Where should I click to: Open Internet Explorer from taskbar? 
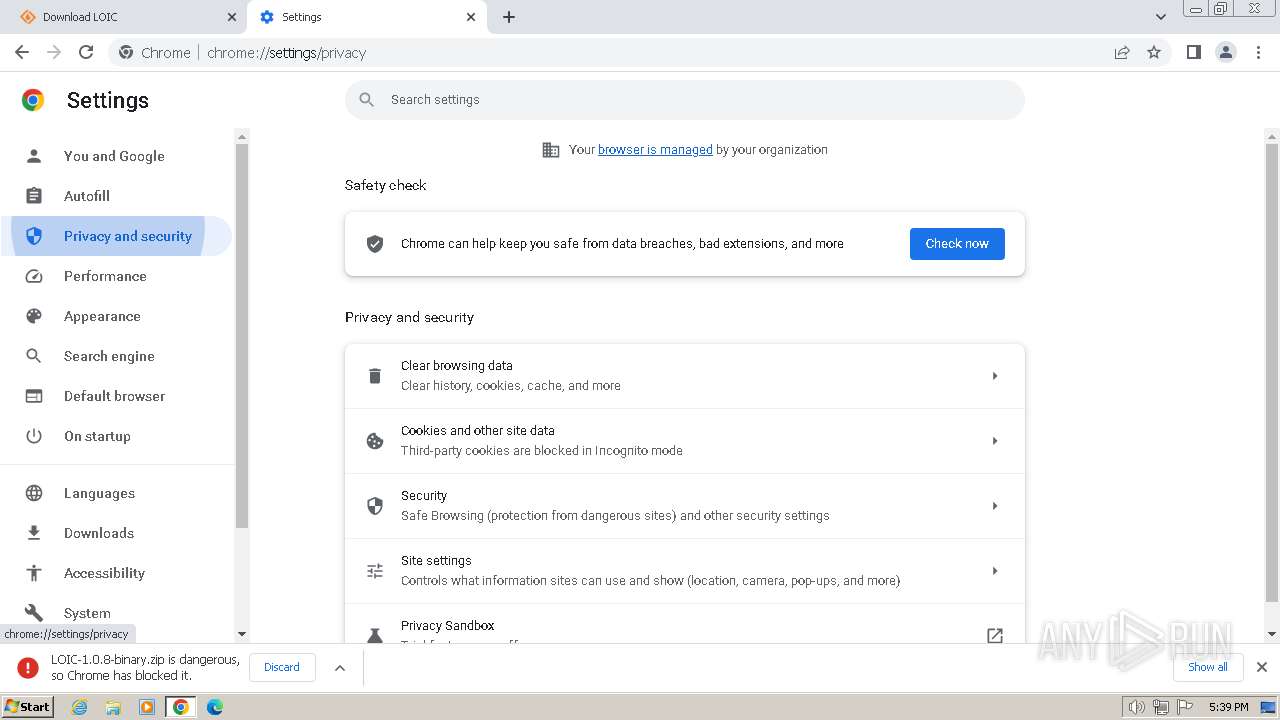coord(80,707)
